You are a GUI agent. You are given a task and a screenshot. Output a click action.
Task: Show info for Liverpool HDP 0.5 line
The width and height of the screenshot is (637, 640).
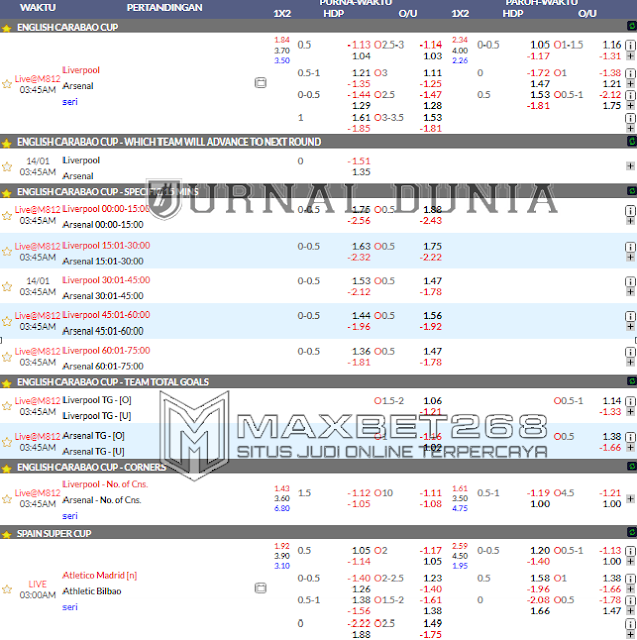tap(630, 45)
